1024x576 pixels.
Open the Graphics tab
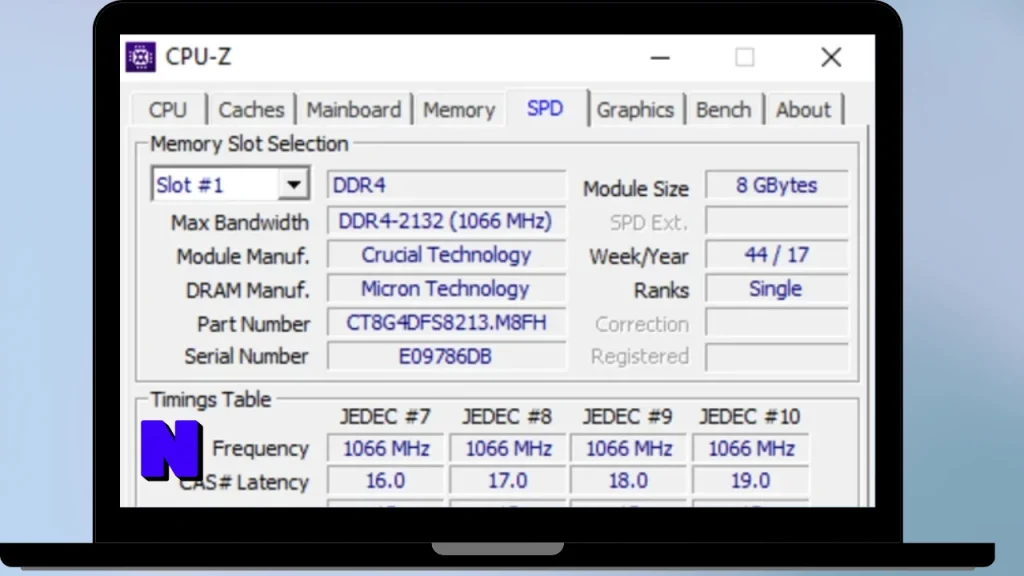coord(635,110)
